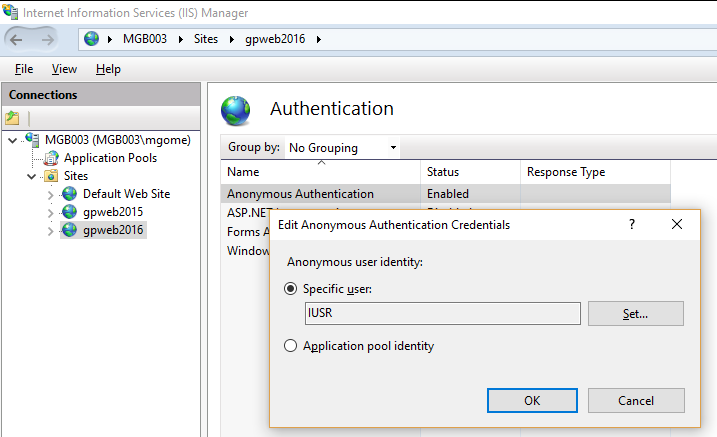The width and height of the screenshot is (717, 437).
Task: Collapse the MGB003 server node
Action: pos(13,140)
